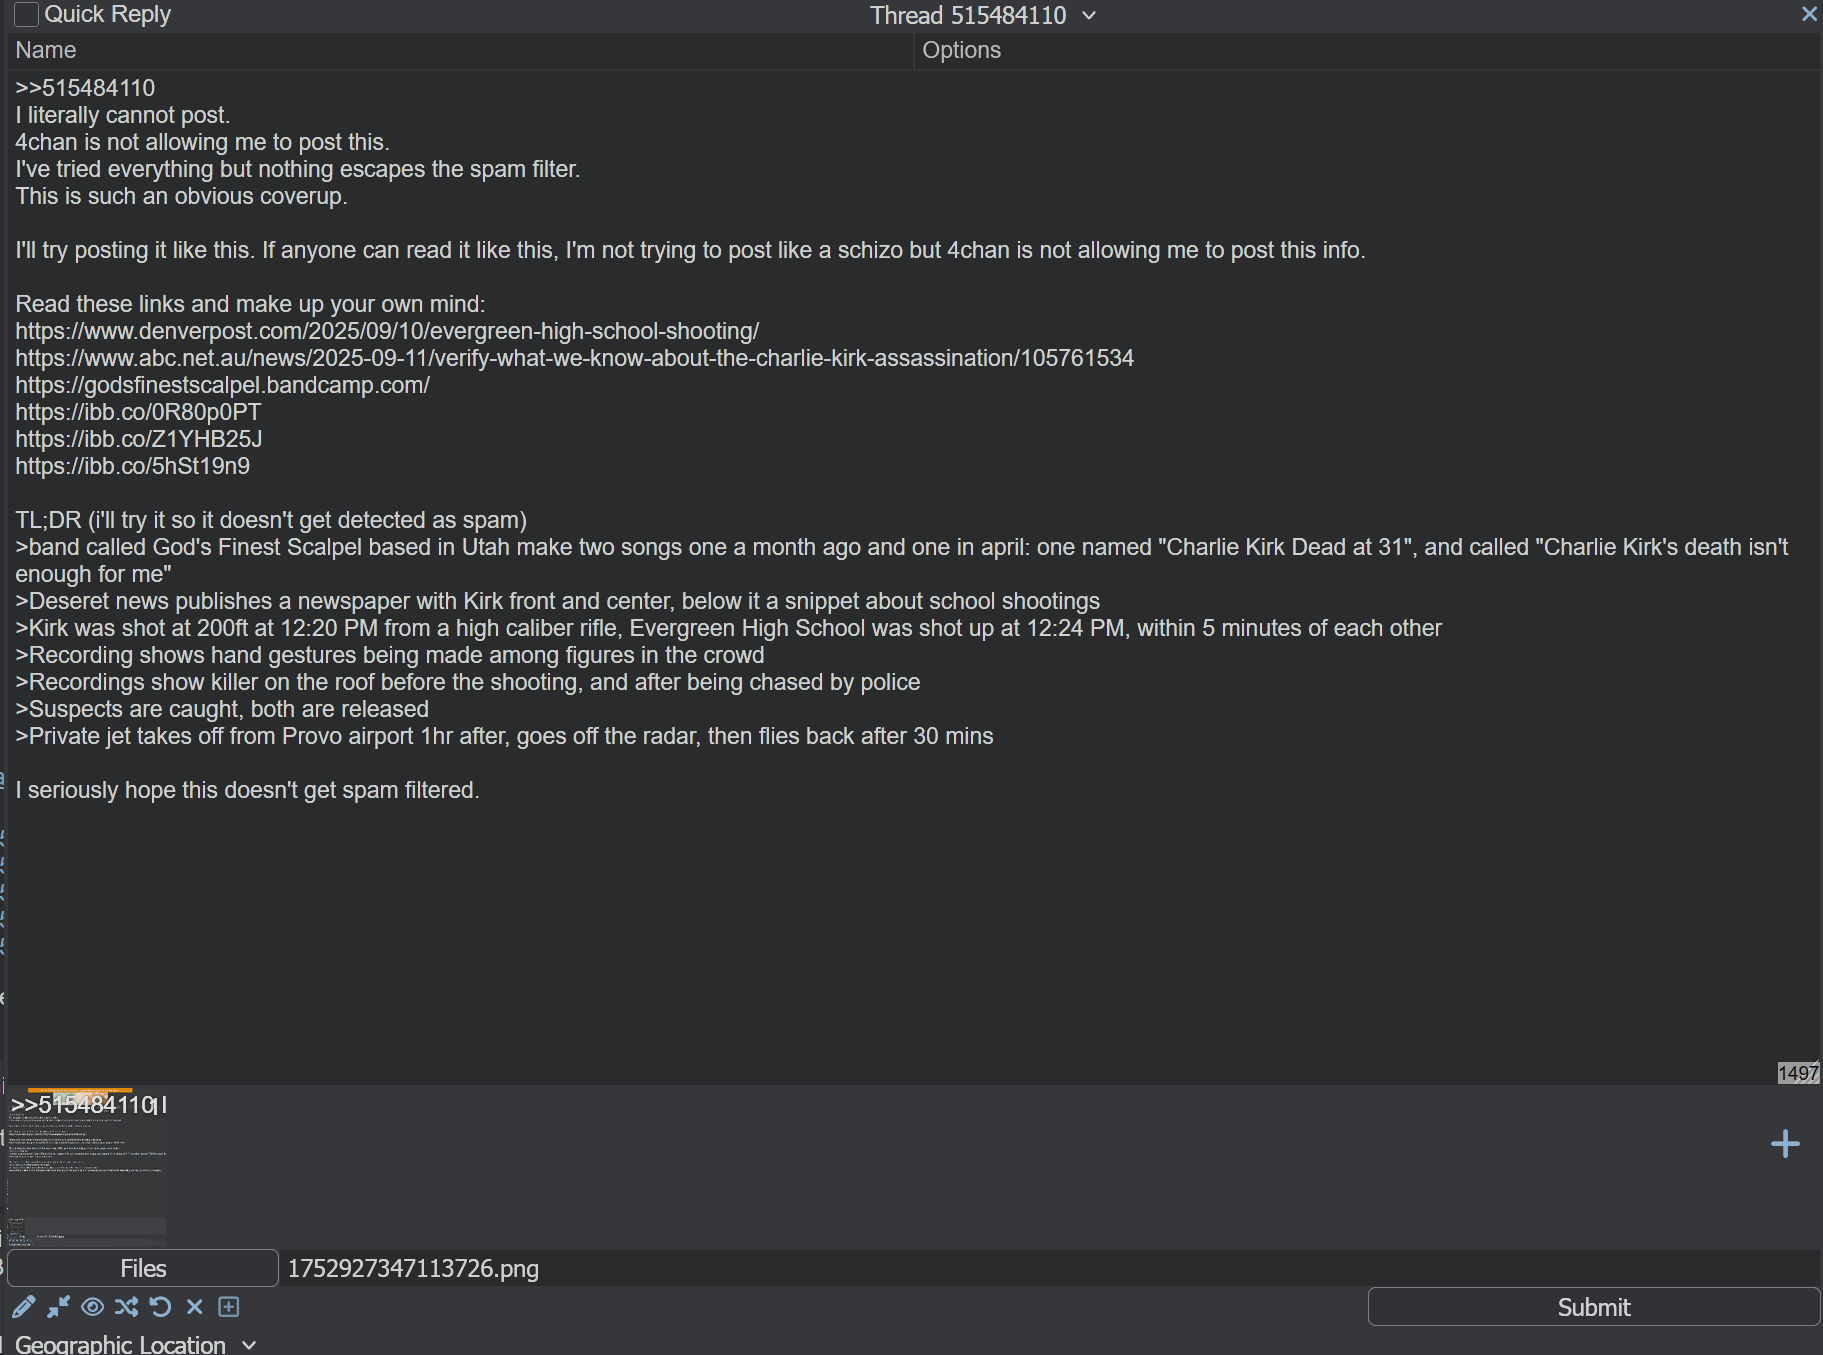
Task: Tick the Quick Reply persistent checkbox
Action: tap(27, 14)
